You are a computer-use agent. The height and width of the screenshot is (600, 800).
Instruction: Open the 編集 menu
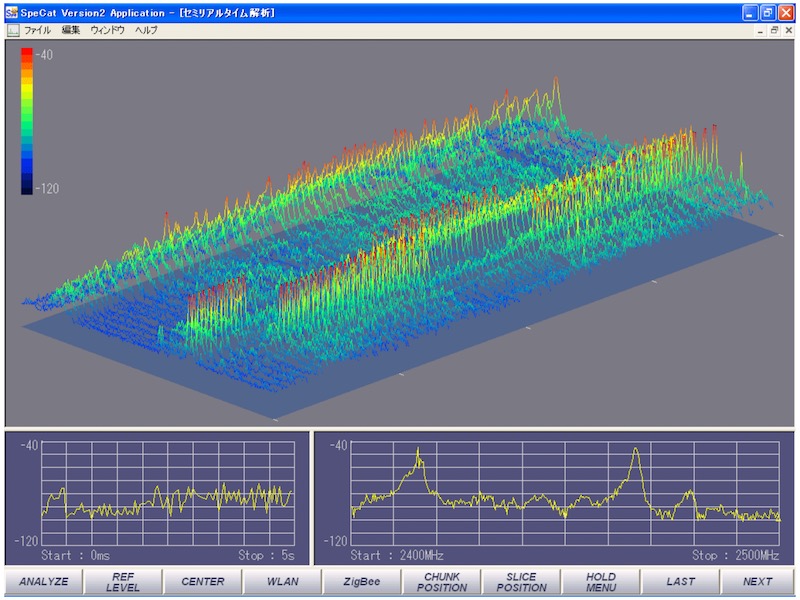point(71,30)
